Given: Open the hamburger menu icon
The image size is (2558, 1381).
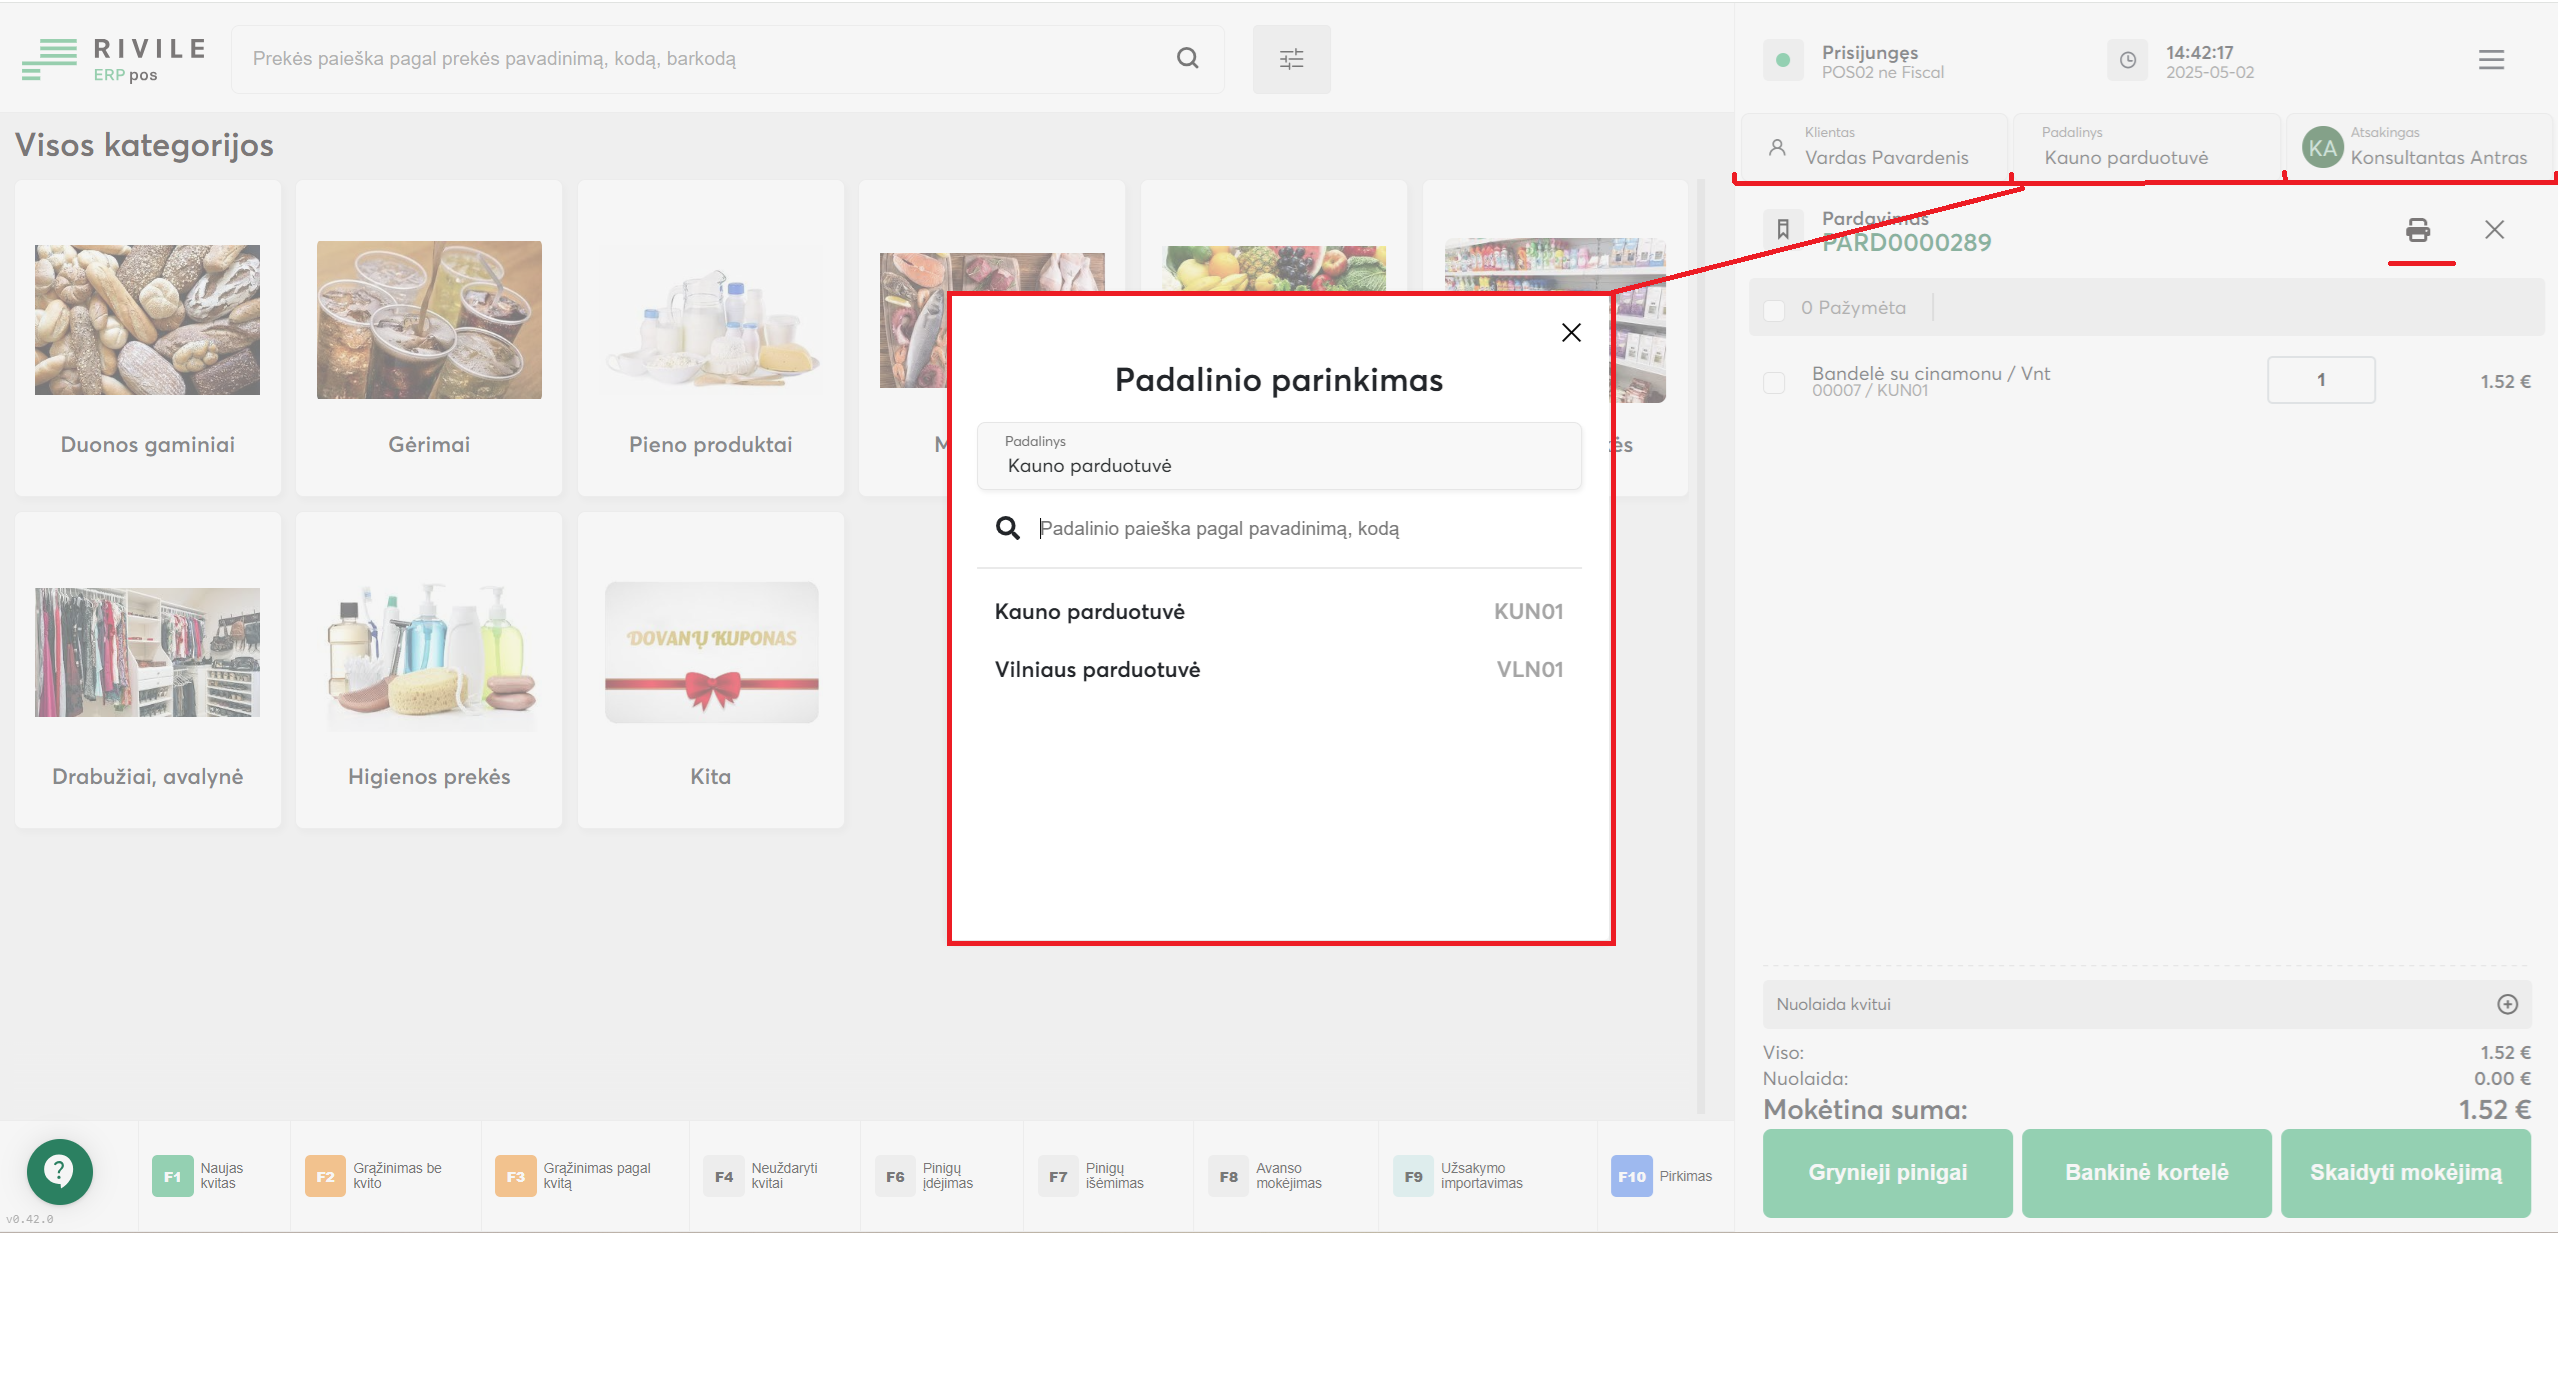Looking at the screenshot, I should [2491, 60].
